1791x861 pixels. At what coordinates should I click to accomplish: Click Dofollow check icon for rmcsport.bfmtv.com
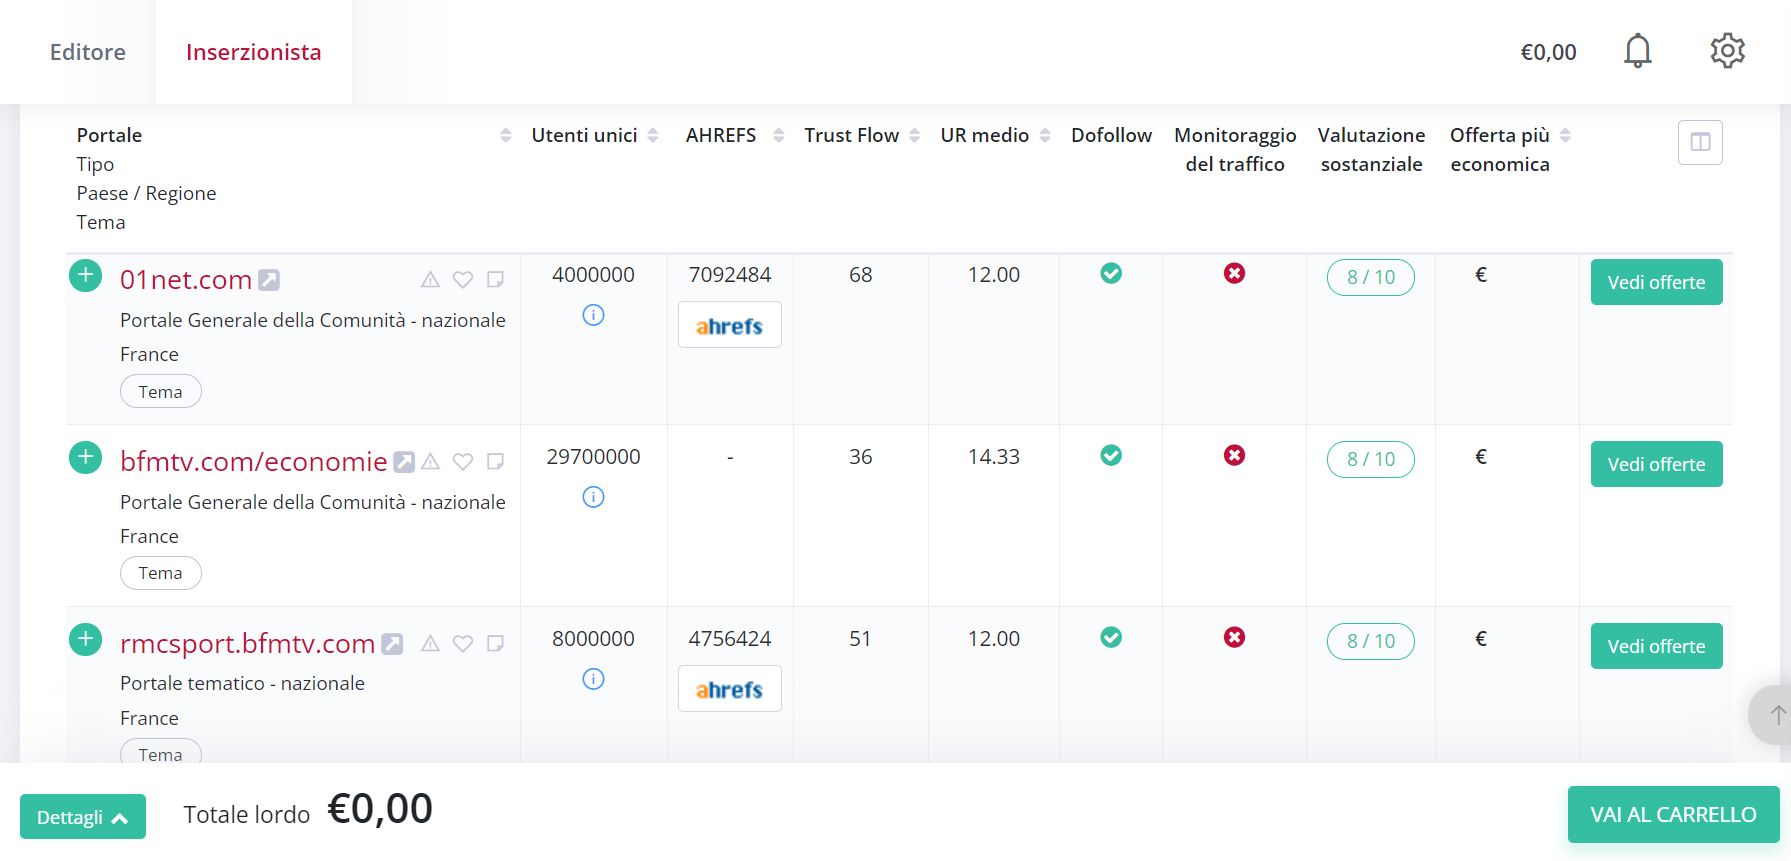pos(1111,637)
